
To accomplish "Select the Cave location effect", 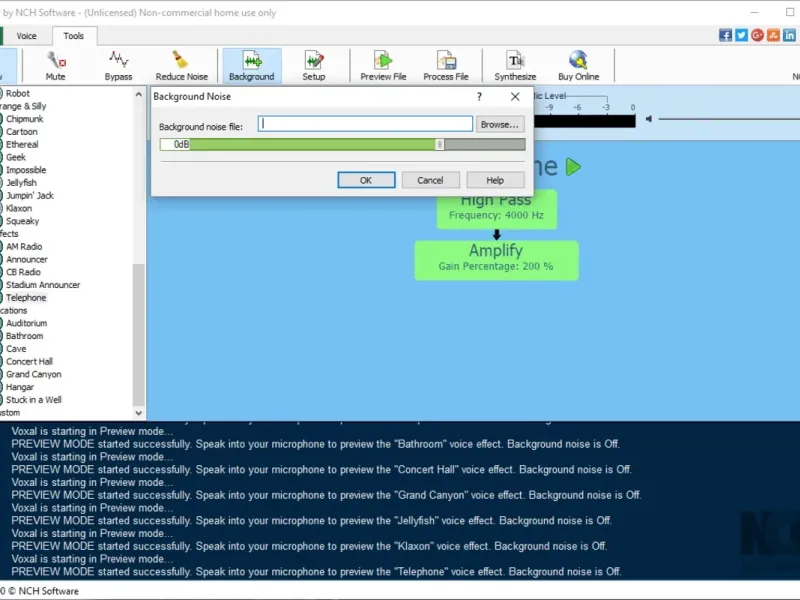I will point(16,348).
